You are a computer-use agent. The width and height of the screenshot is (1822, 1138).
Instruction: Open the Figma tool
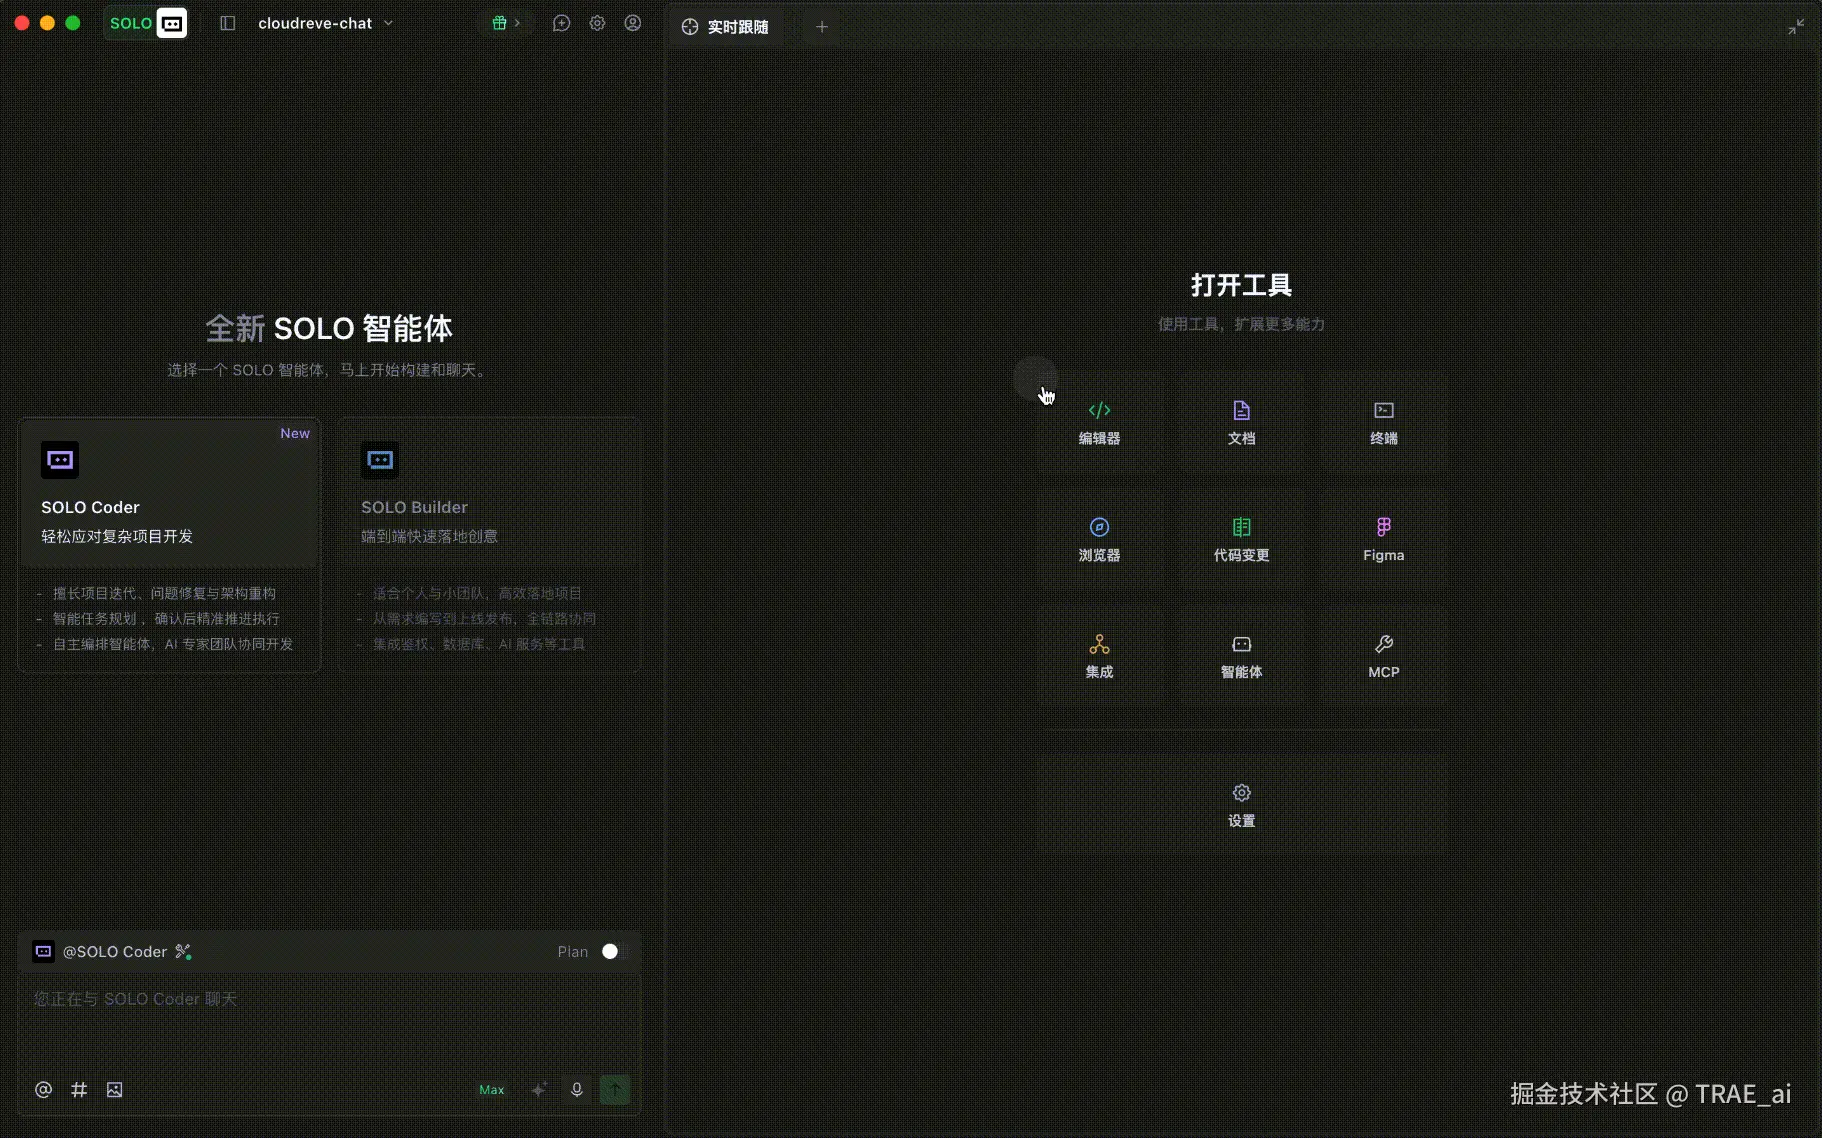click(1384, 540)
